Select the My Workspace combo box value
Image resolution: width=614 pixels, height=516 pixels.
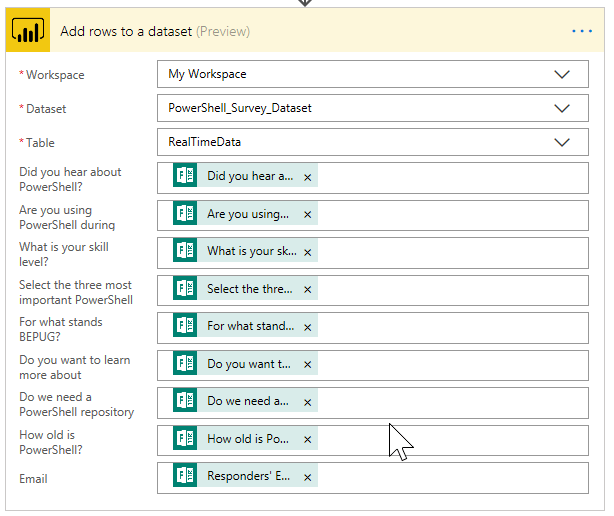207,74
